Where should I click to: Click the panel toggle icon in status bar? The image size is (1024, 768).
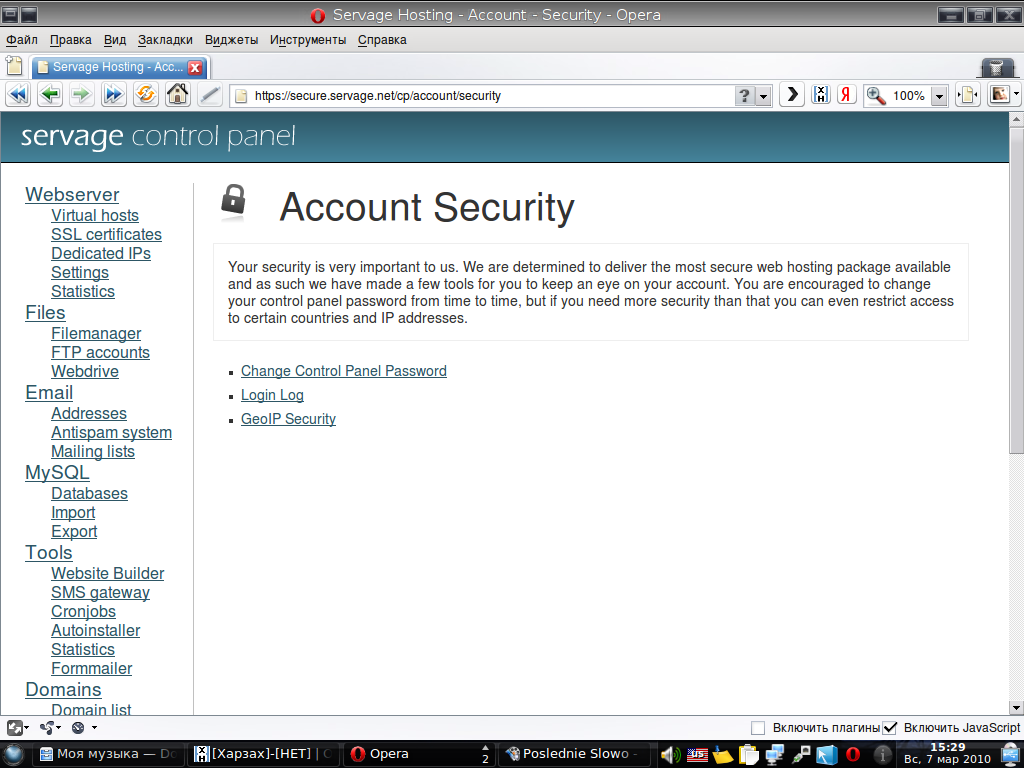[x=14, y=728]
